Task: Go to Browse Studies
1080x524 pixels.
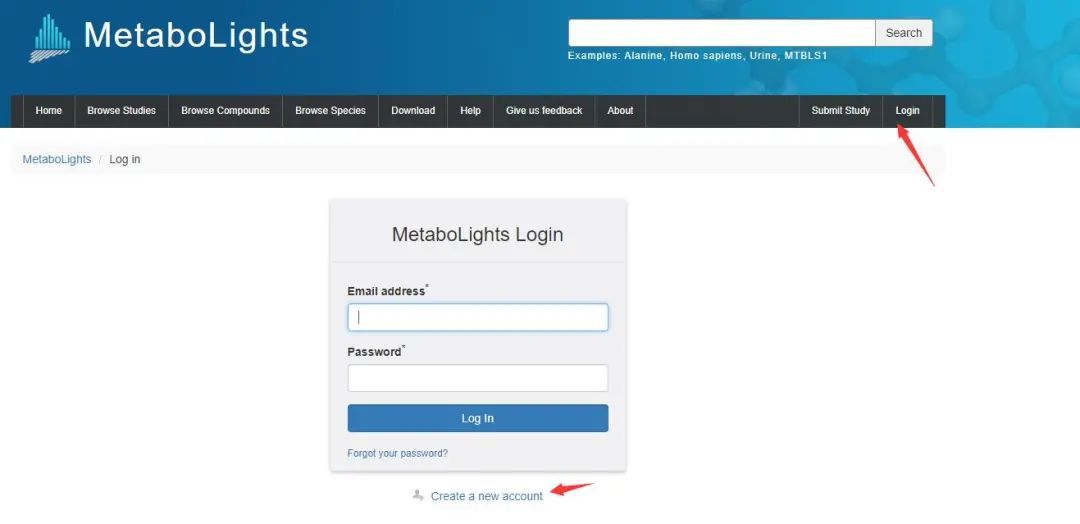Action: pyautogui.click(x=121, y=111)
